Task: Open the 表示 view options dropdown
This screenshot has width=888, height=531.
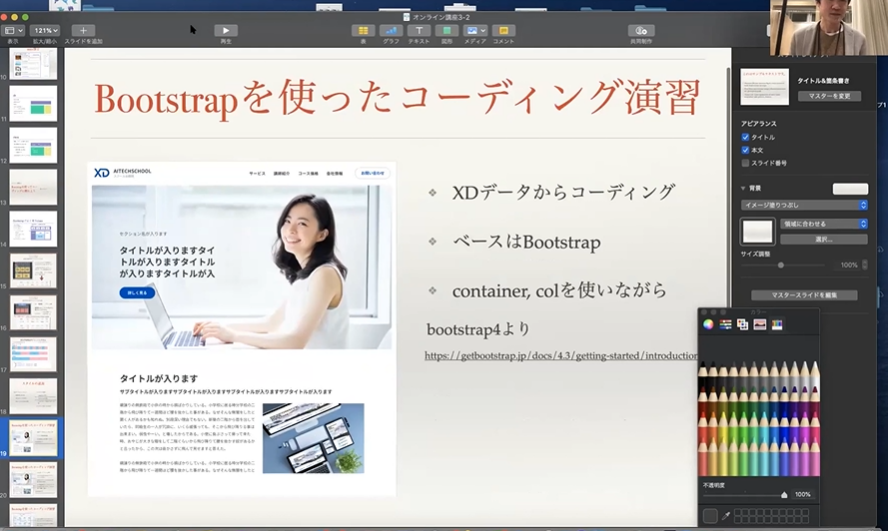Action: point(13,31)
